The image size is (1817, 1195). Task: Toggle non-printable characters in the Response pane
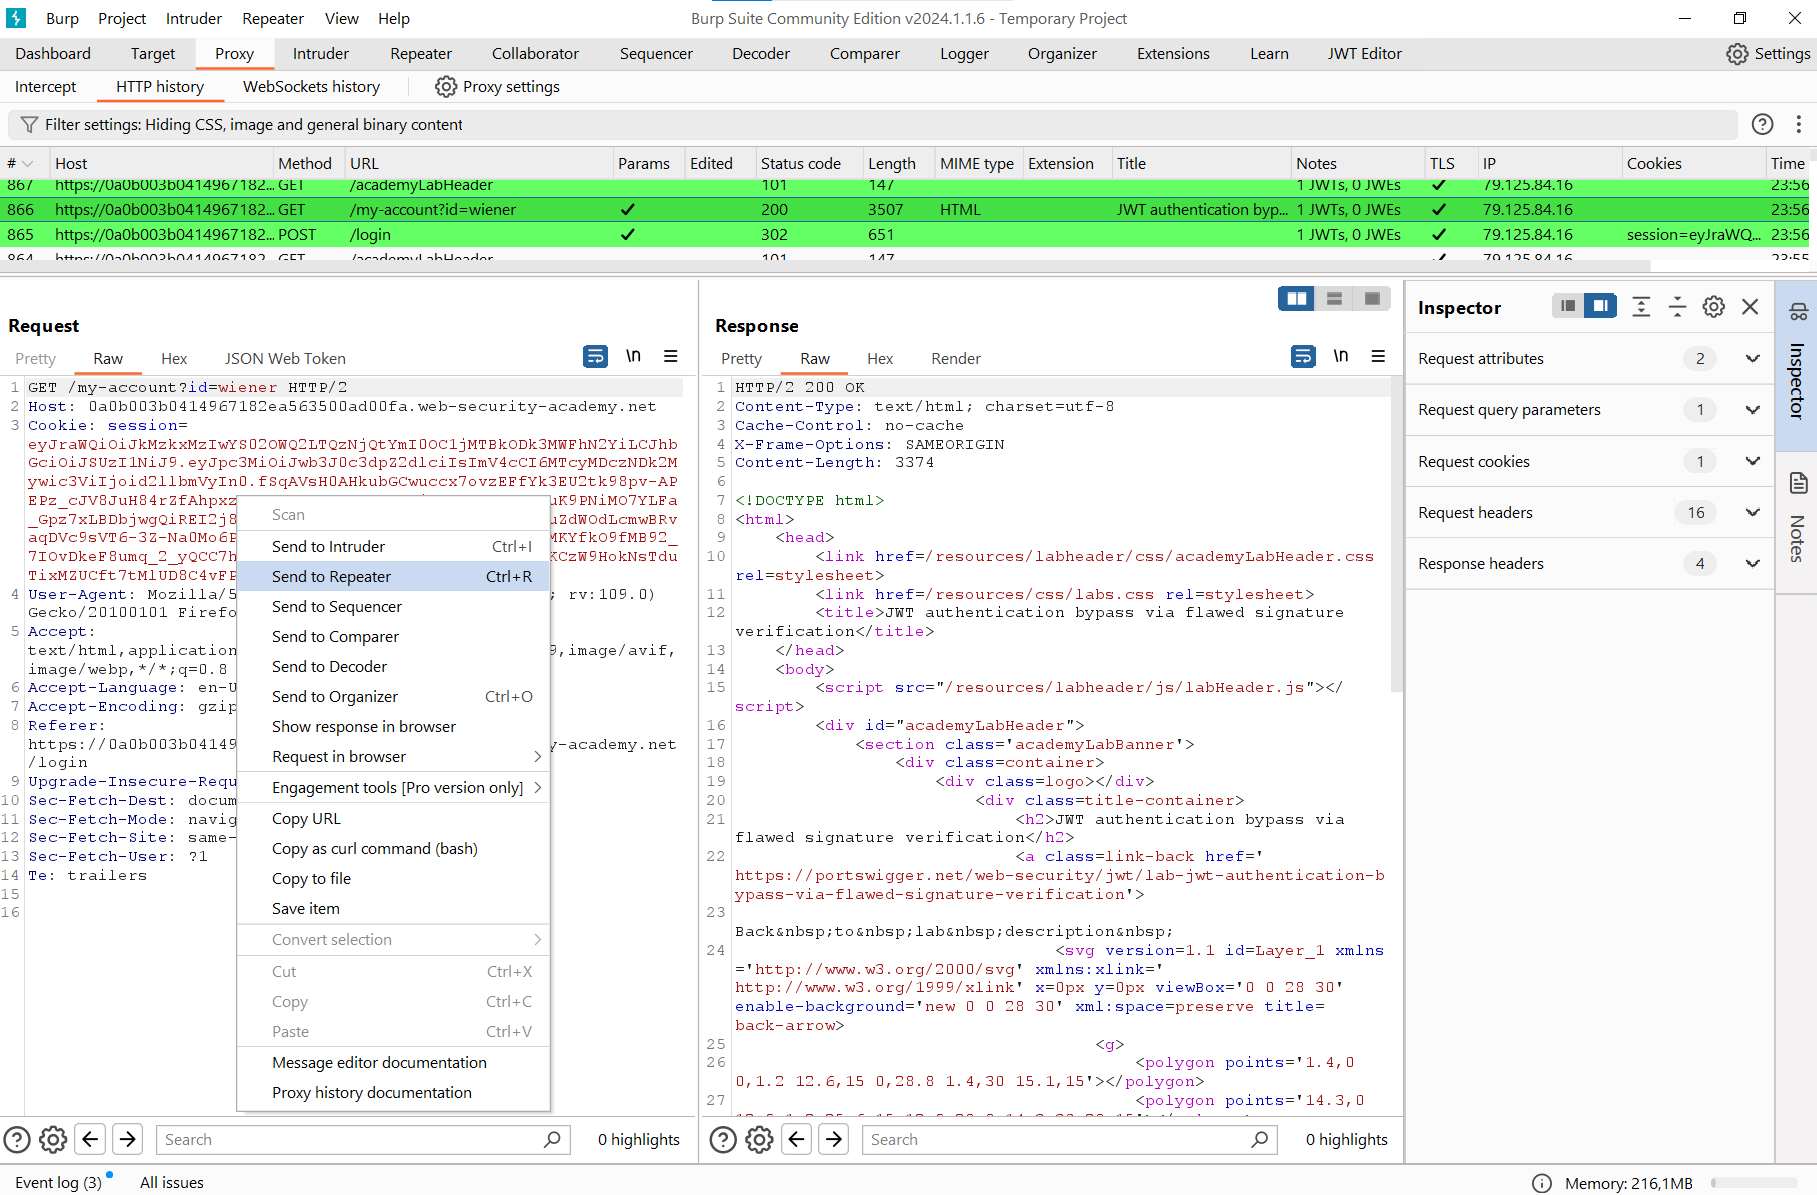point(1341,356)
